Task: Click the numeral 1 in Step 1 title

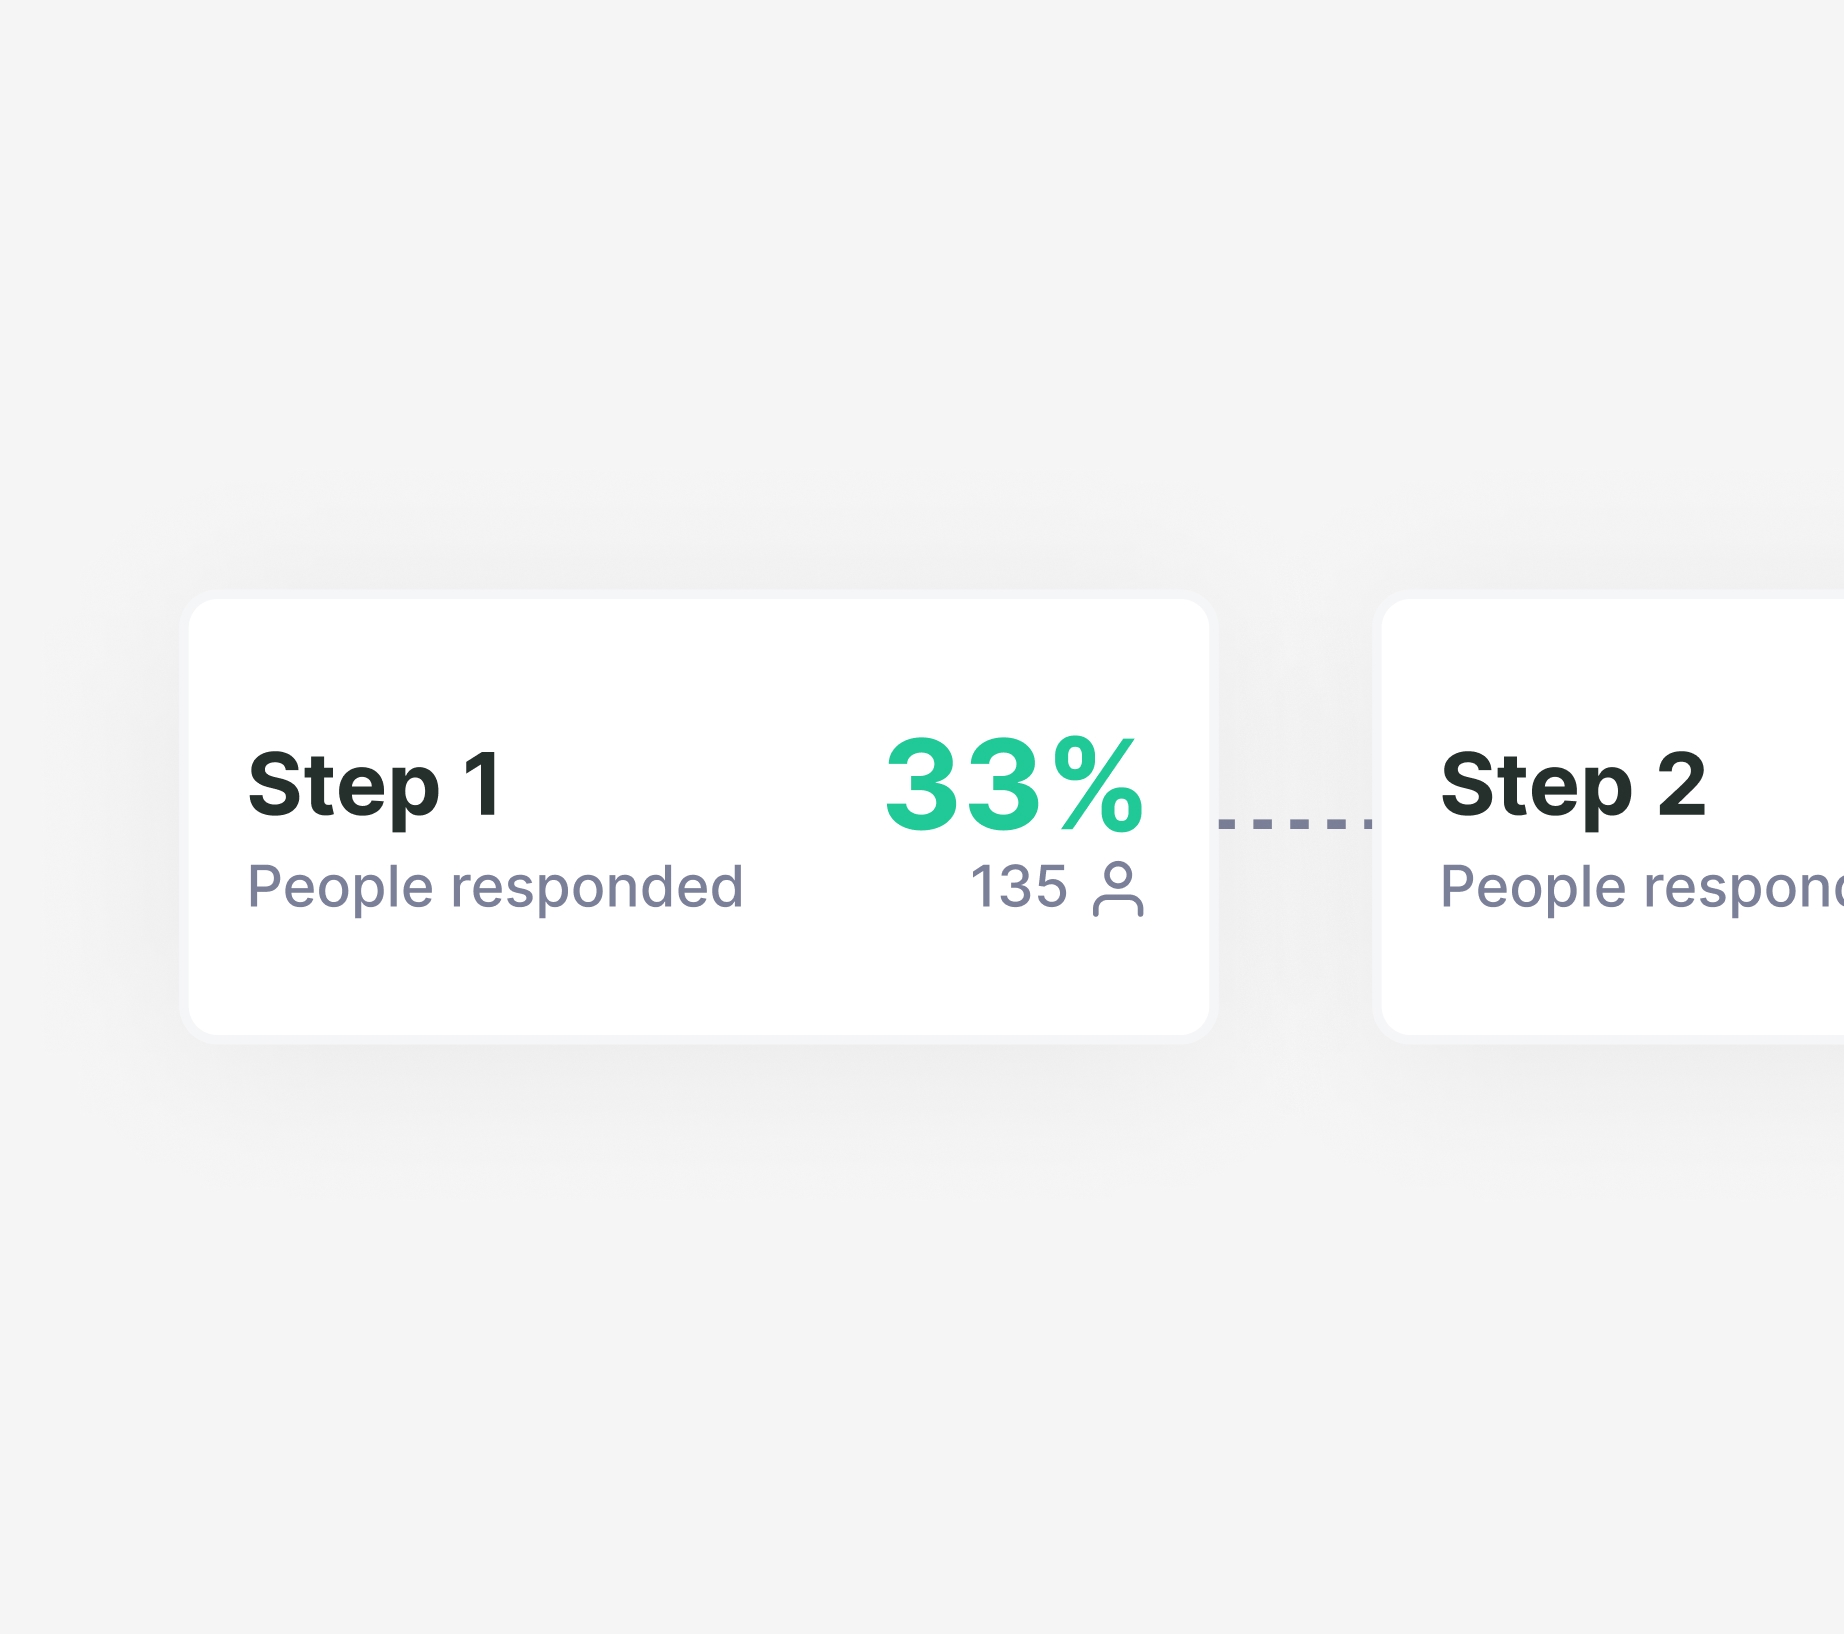Action: tap(483, 784)
